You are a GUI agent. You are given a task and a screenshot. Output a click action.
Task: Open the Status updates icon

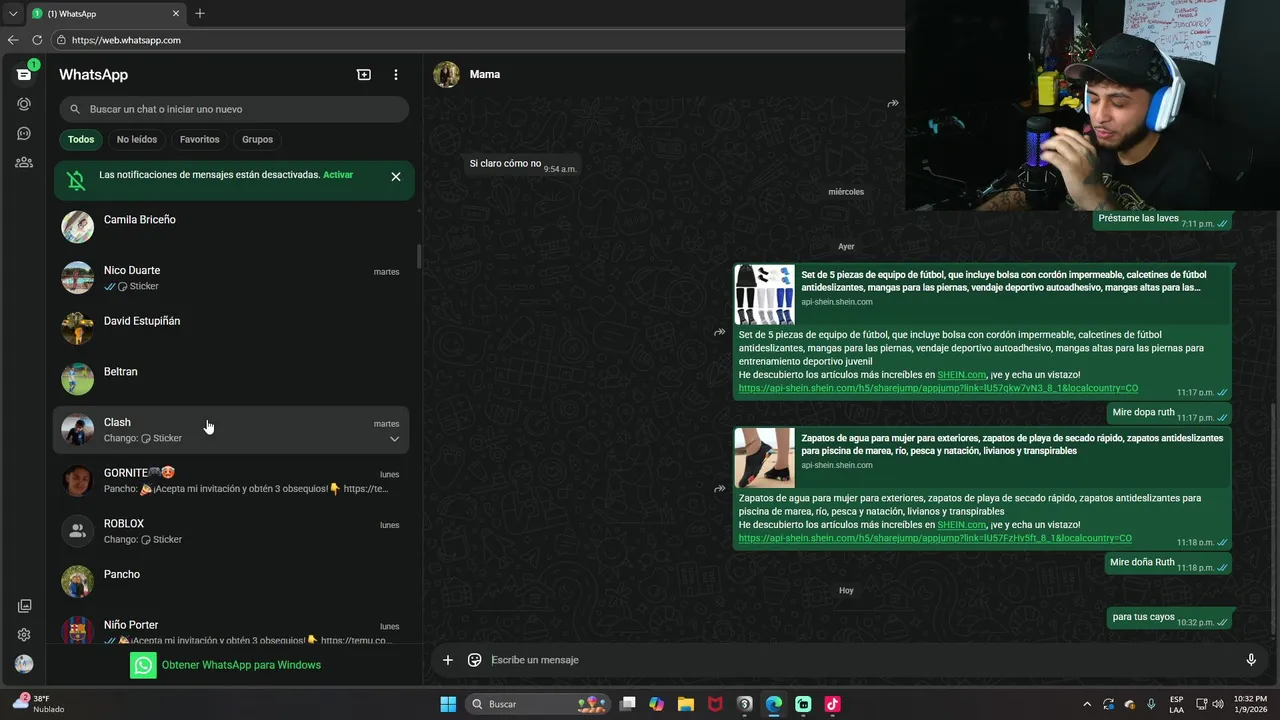tap(24, 104)
